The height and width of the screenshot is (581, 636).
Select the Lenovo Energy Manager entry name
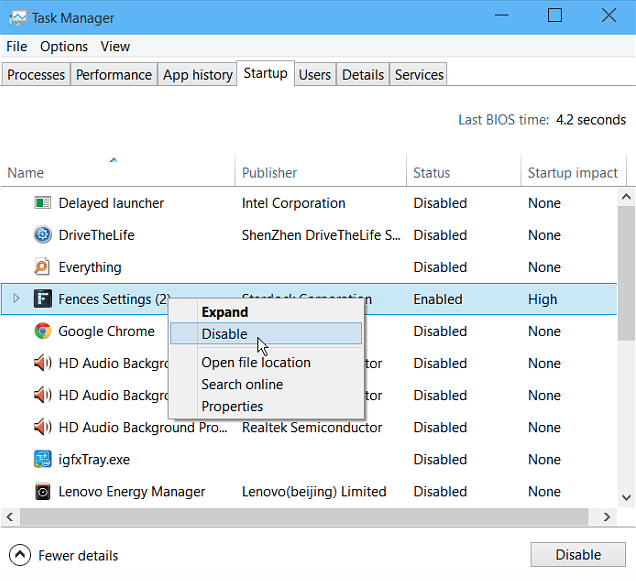(x=132, y=491)
